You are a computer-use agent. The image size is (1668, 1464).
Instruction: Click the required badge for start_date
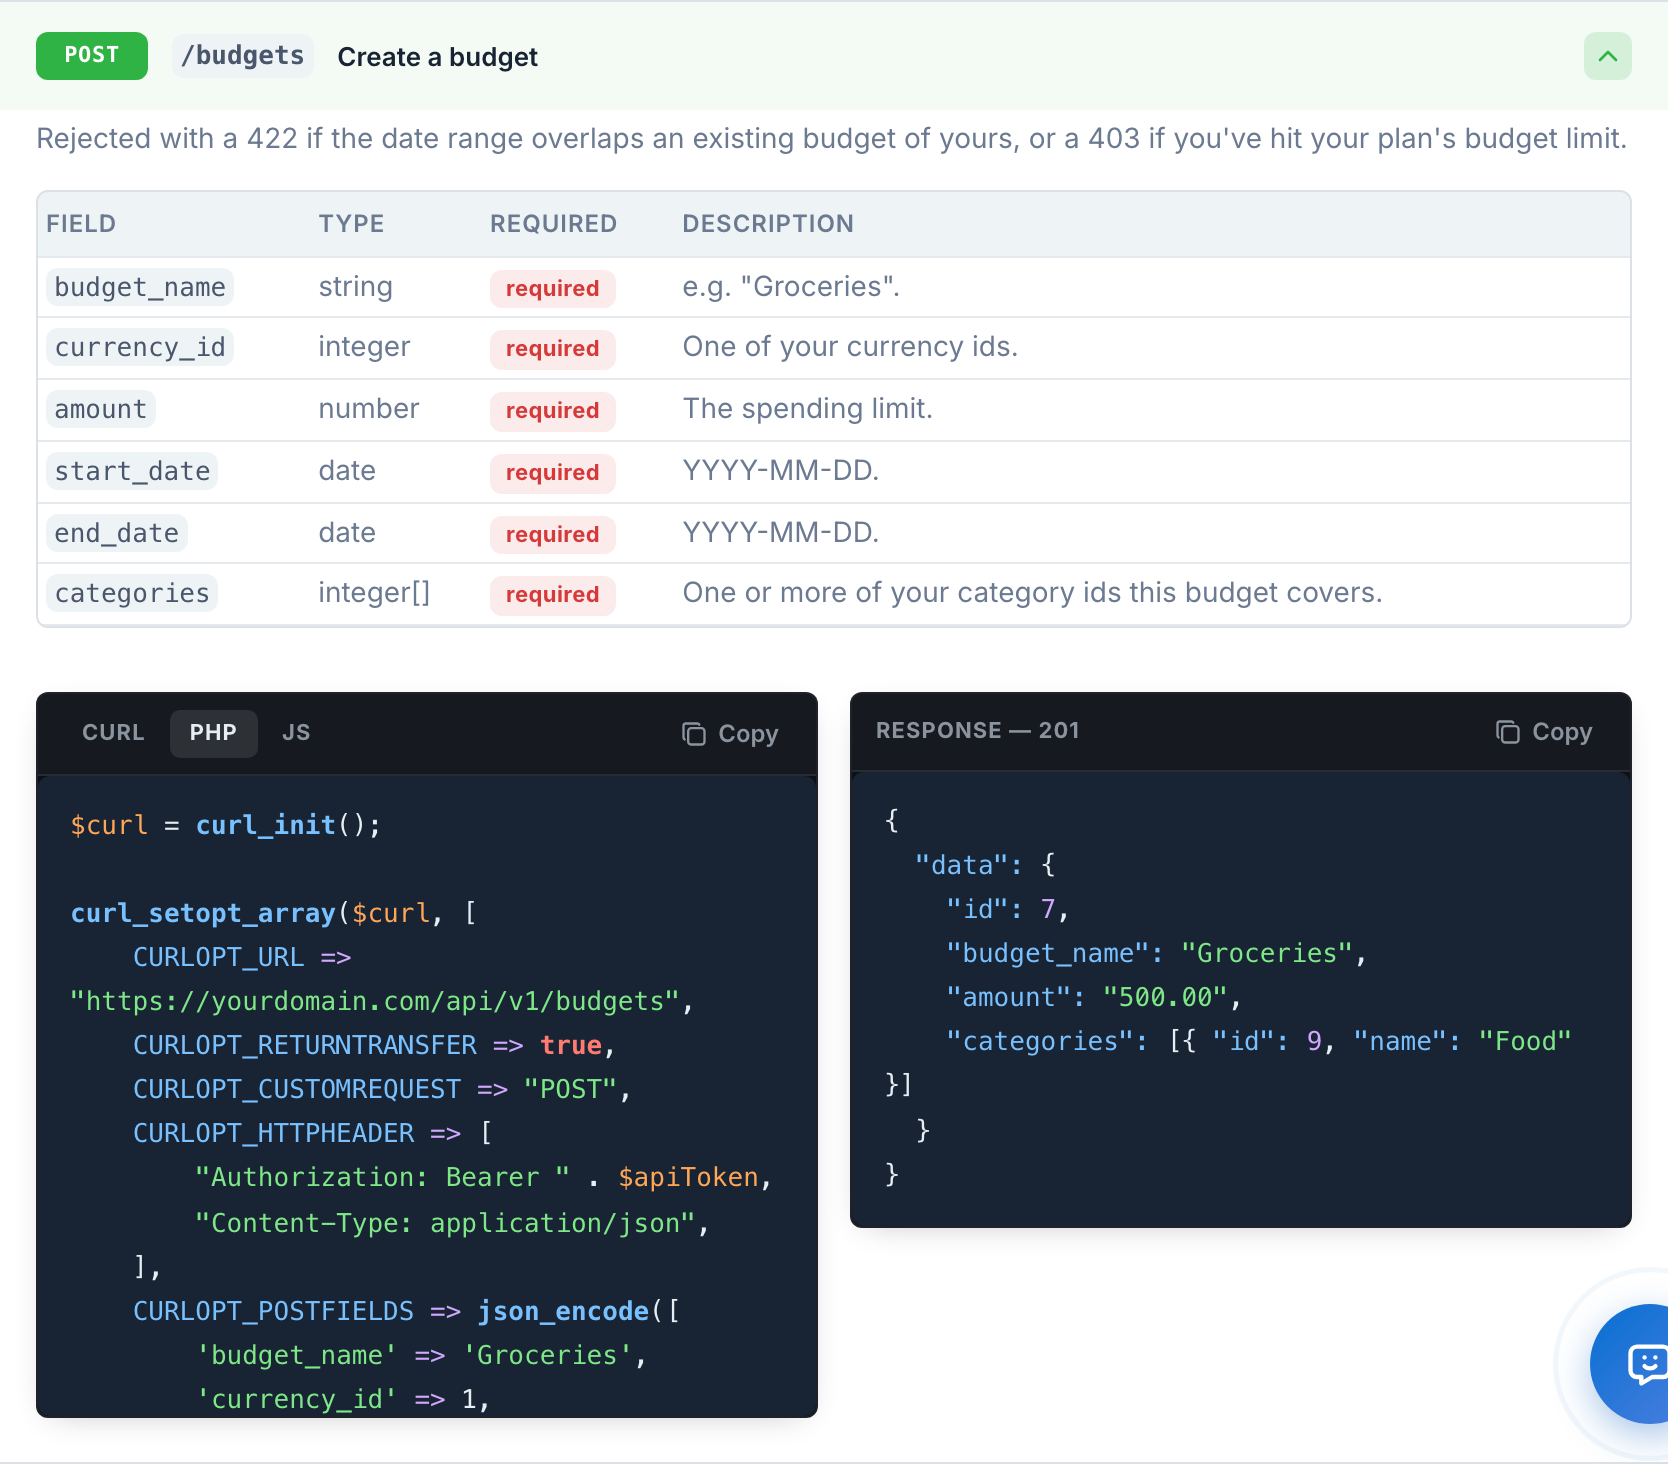[x=552, y=473]
